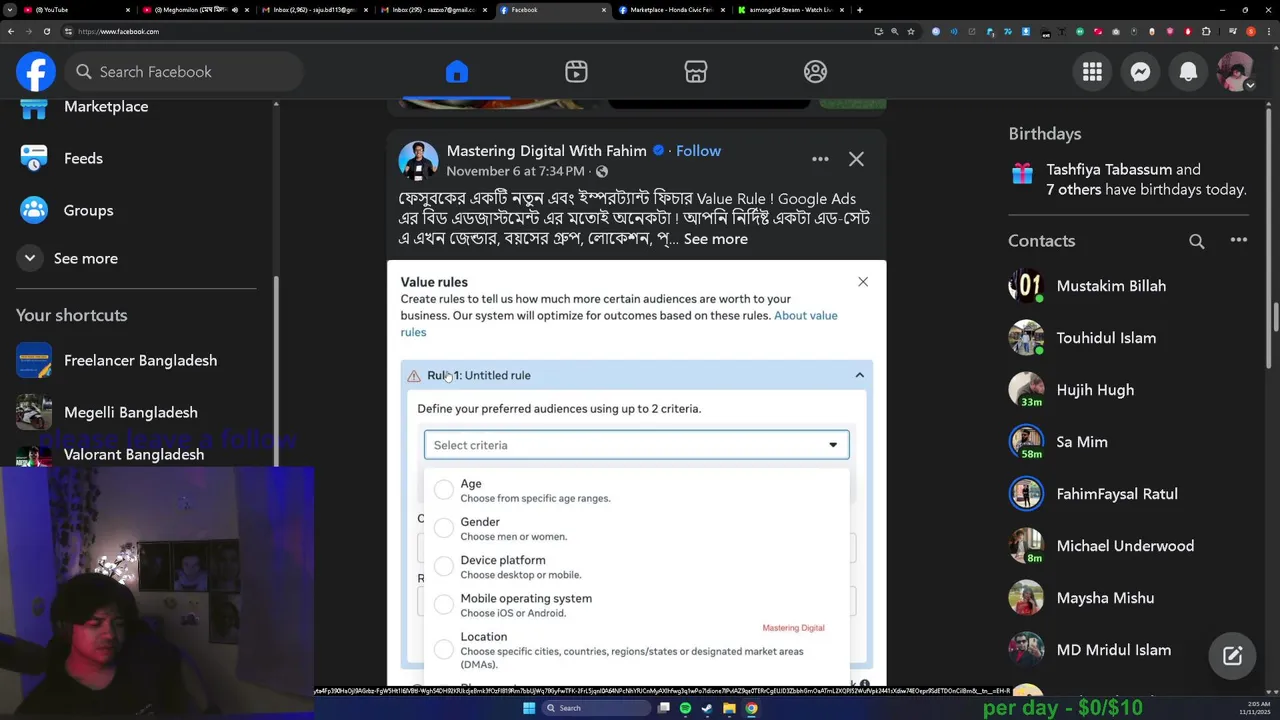Click the taskbar Search box
This screenshot has height=720, width=1280.
tap(594, 708)
